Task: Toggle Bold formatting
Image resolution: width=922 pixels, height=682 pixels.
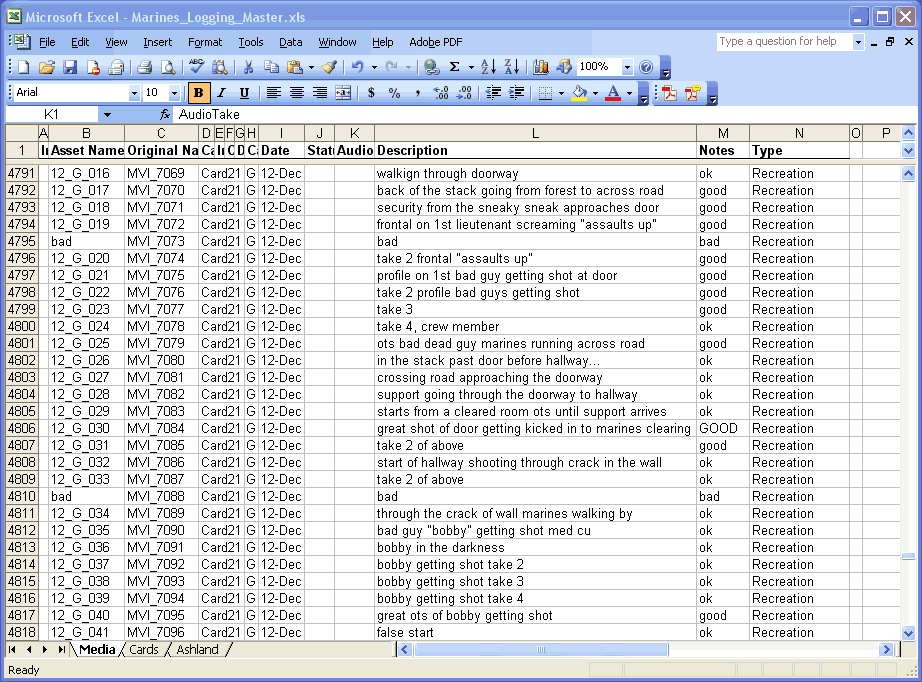Action: tap(198, 93)
